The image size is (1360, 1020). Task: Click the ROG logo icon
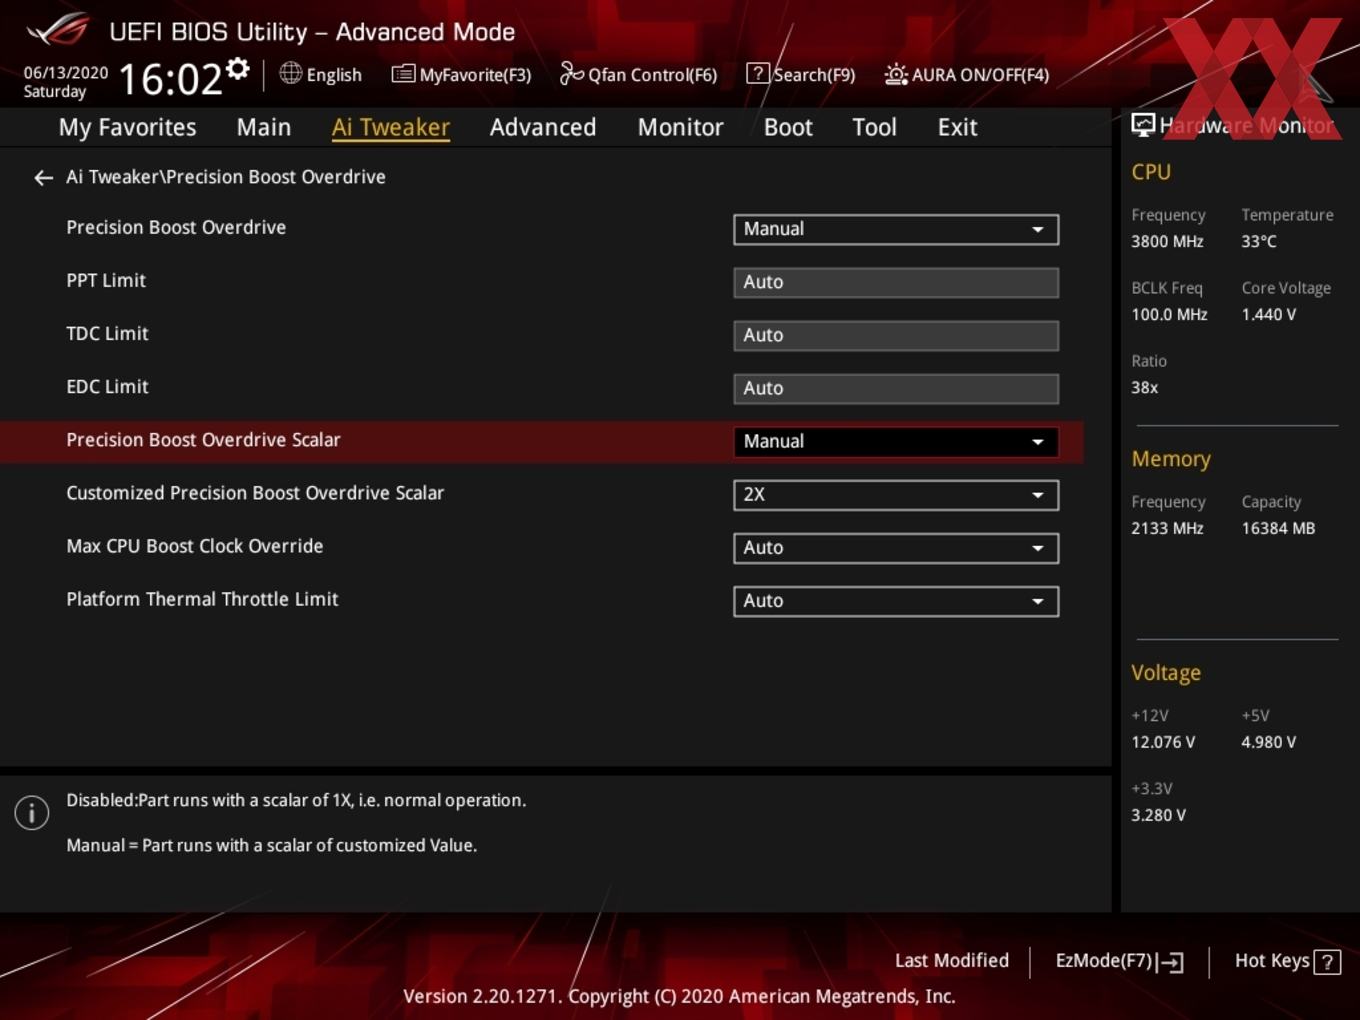(x=58, y=29)
